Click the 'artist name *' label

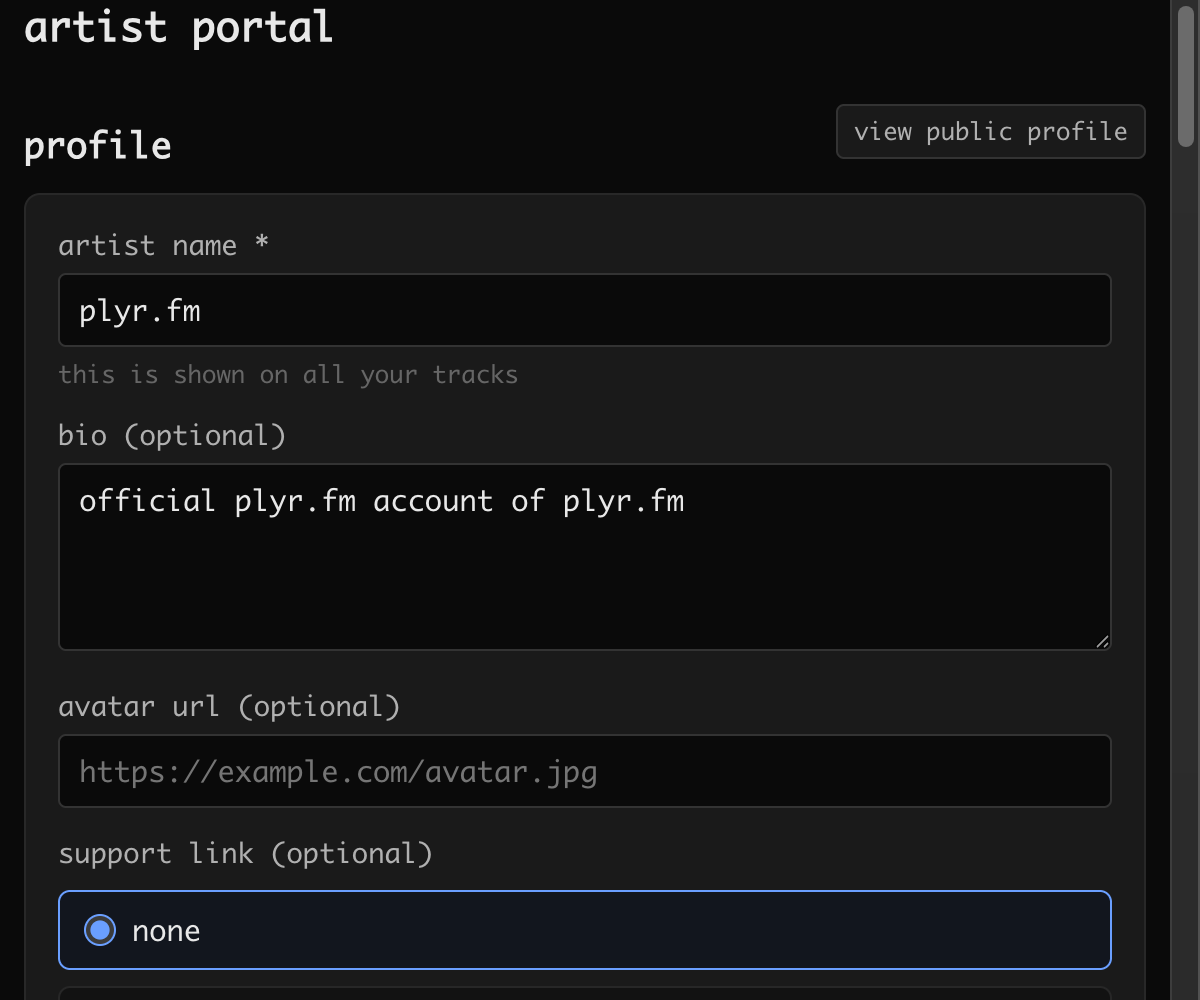pyautogui.click(x=162, y=245)
